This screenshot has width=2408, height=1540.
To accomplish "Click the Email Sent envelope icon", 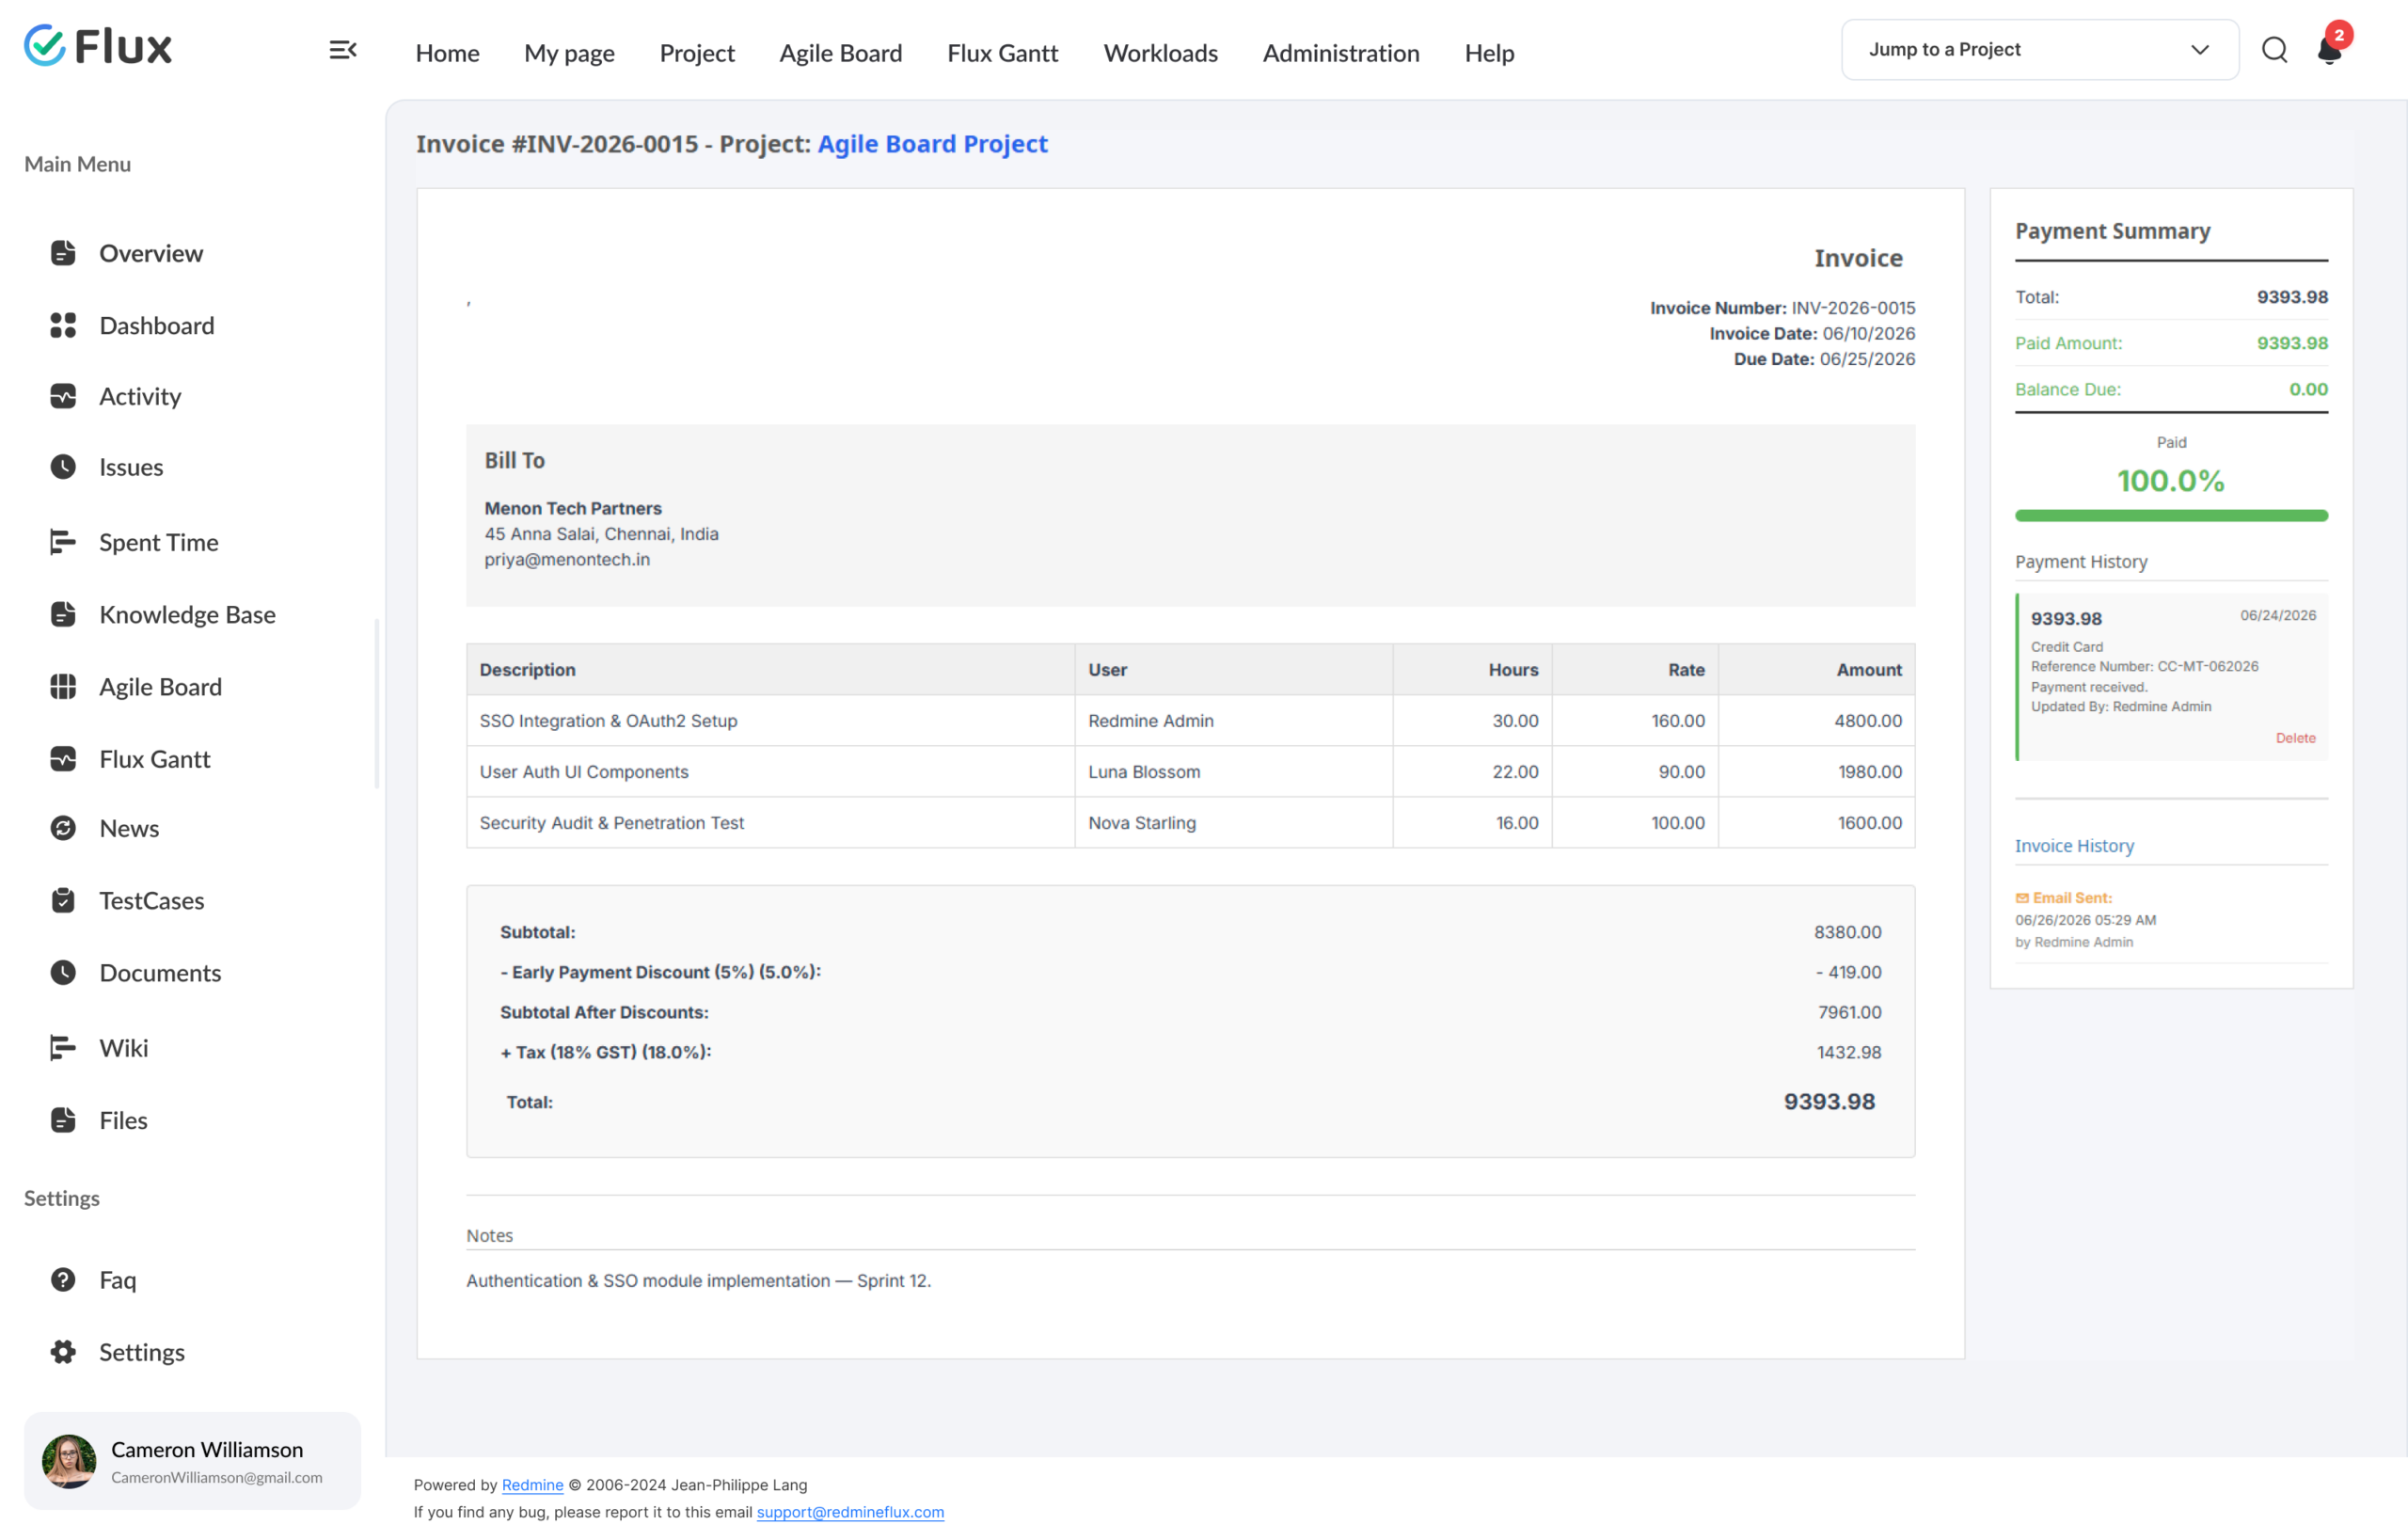I will click(2022, 898).
